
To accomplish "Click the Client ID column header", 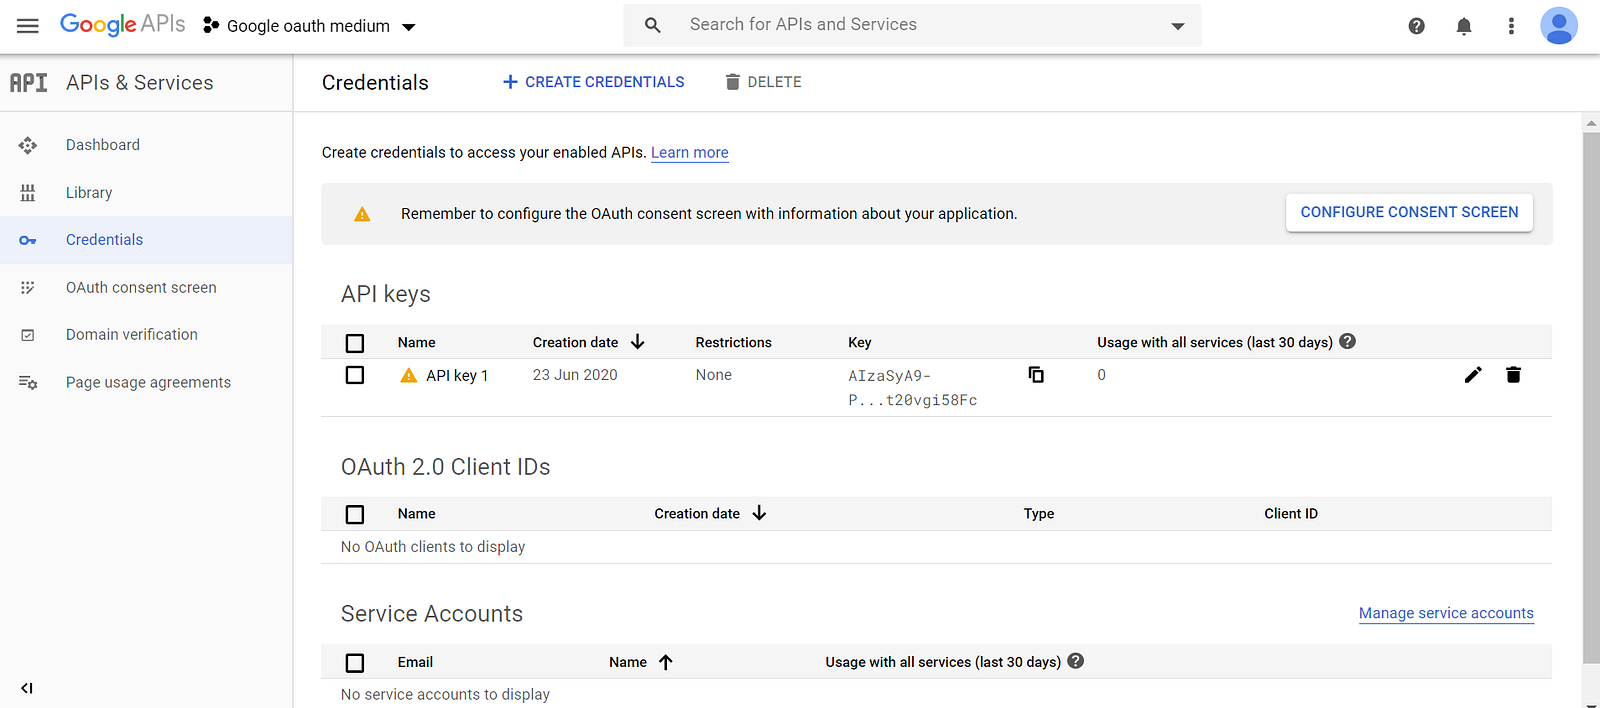I will (1291, 514).
